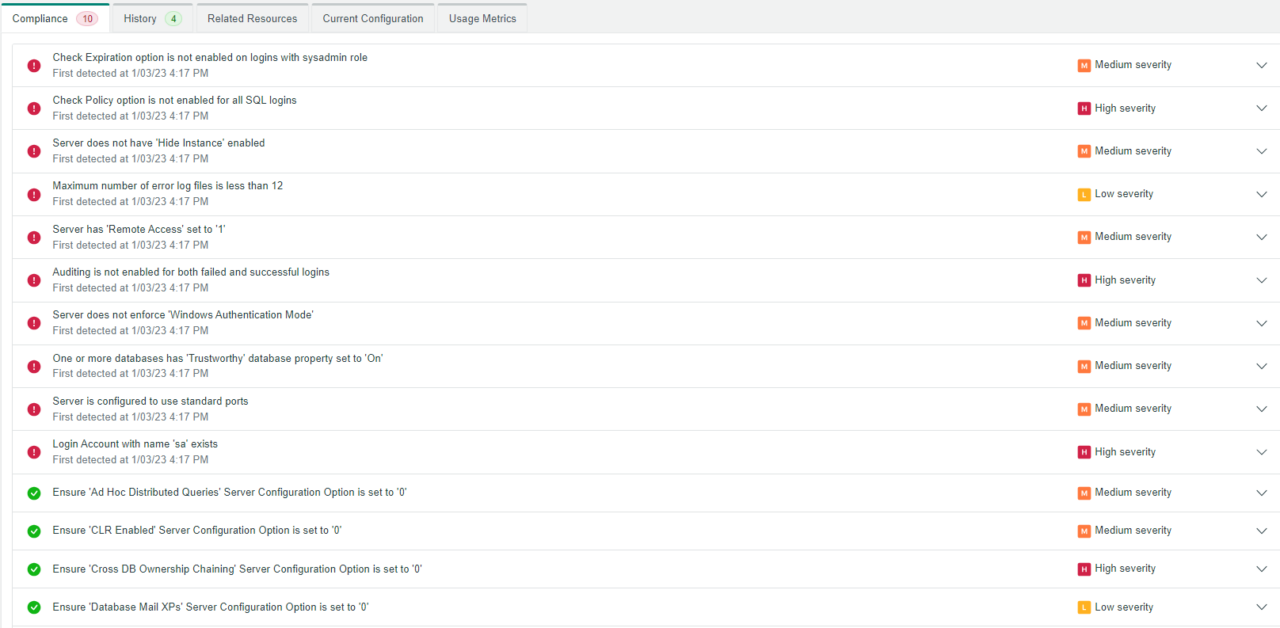Click the High severity badge on Auditing row
This screenshot has height=628, width=1280.
(x=1117, y=280)
